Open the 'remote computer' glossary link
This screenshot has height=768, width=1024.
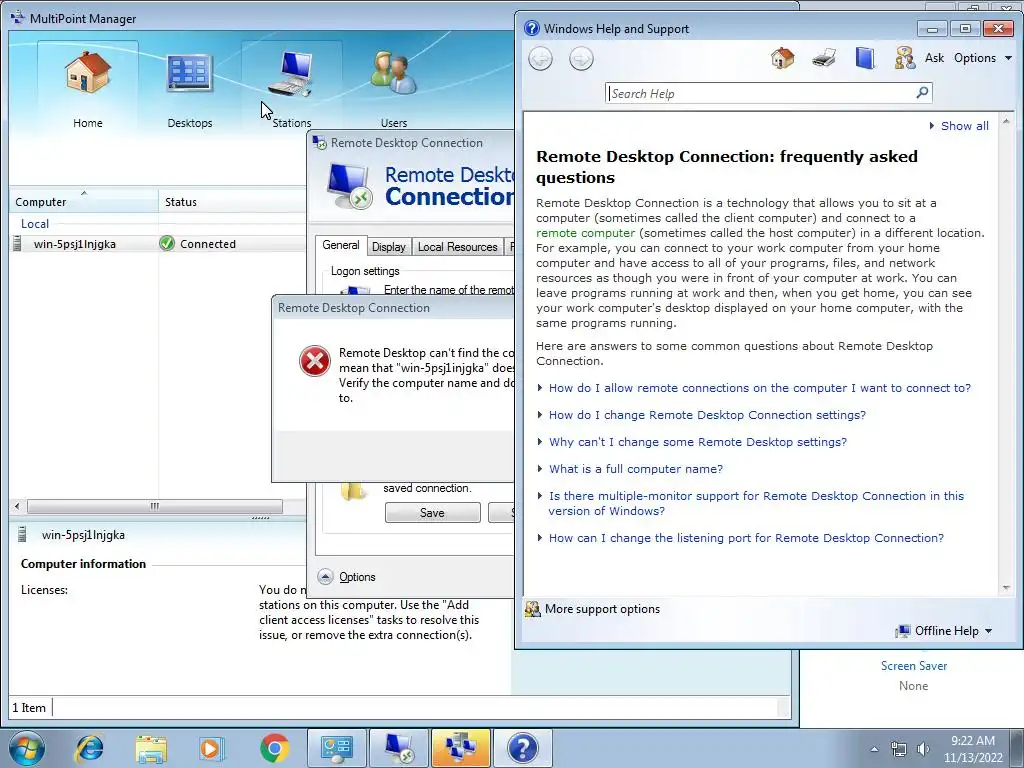pyautogui.click(x=585, y=233)
